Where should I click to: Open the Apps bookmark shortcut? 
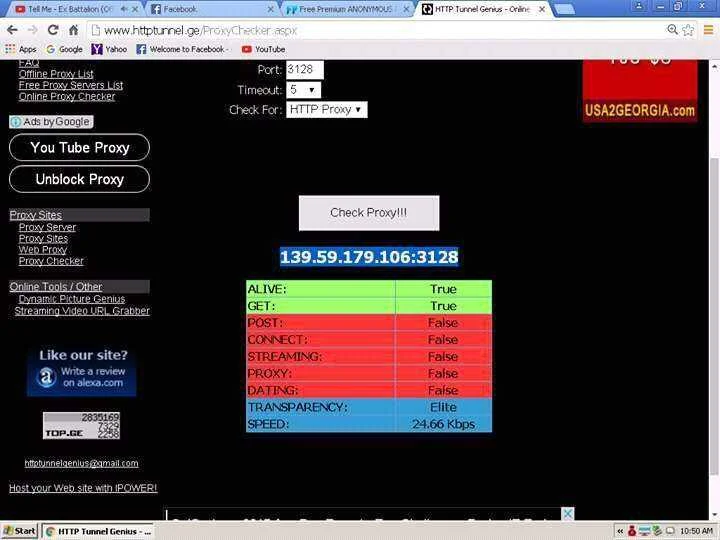coord(21,49)
